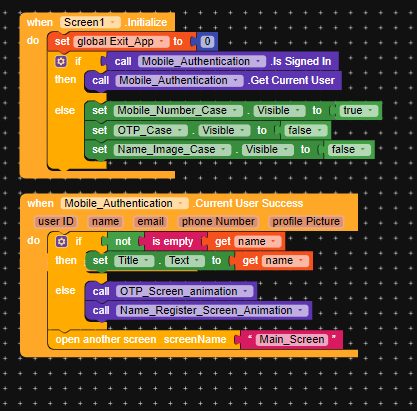
Task: Open the OTP_Screen_animation procedure dropdown
Action: click(184, 291)
